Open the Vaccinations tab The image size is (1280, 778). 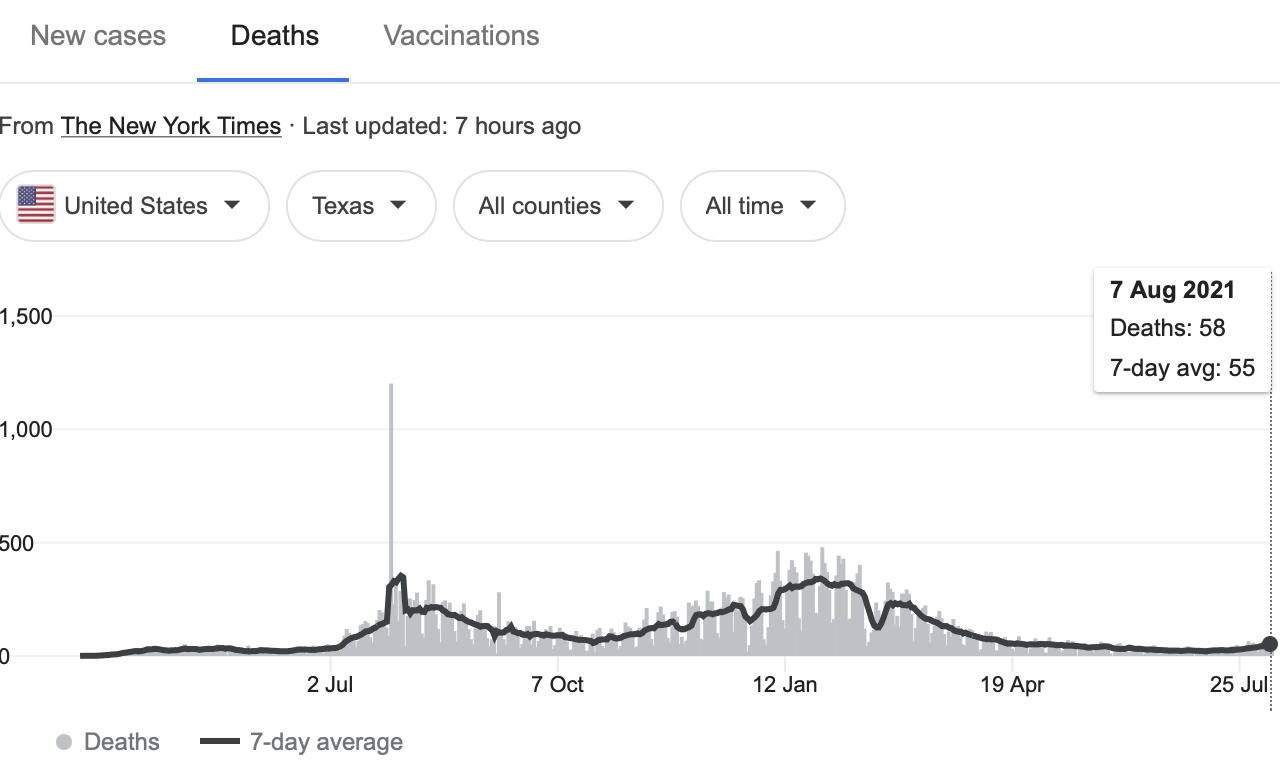coord(461,36)
